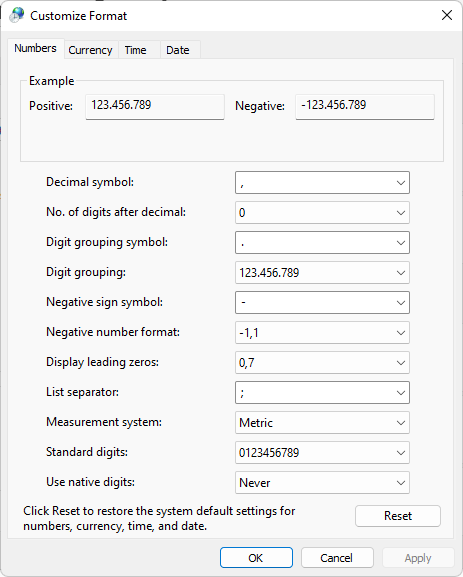Open No. of digits after decimal dropdown
This screenshot has height=577, width=463.
click(322, 213)
